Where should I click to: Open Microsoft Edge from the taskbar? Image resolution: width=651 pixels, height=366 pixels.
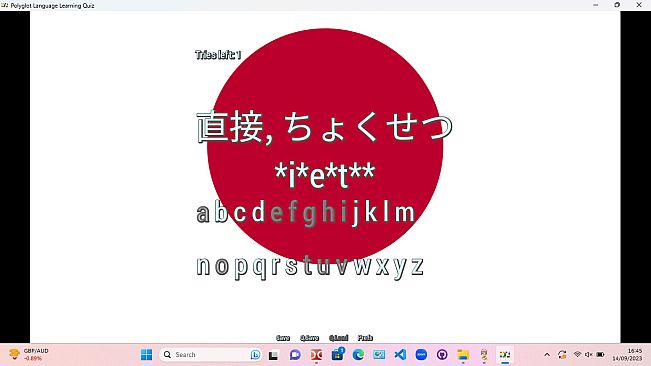coord(358,355)
